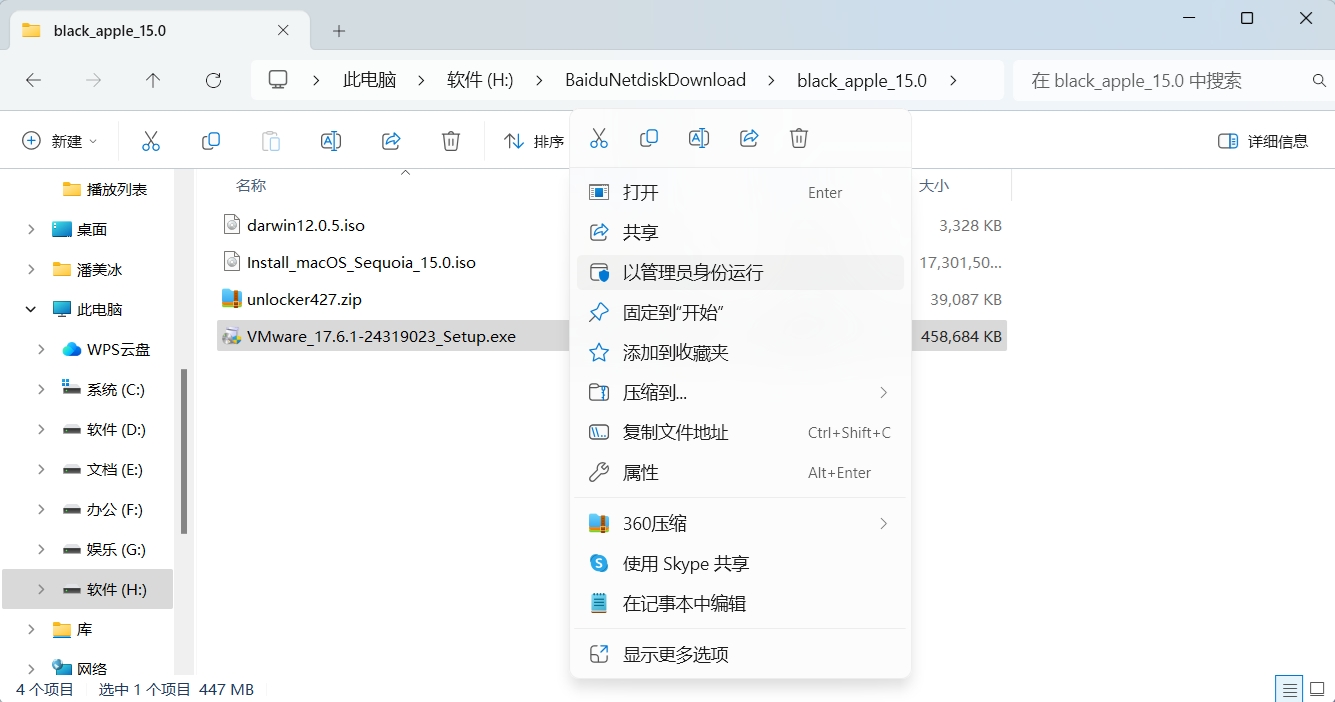
Task: Choose 使用 Skype 共享 option
Action: click(x=740, y=563)
